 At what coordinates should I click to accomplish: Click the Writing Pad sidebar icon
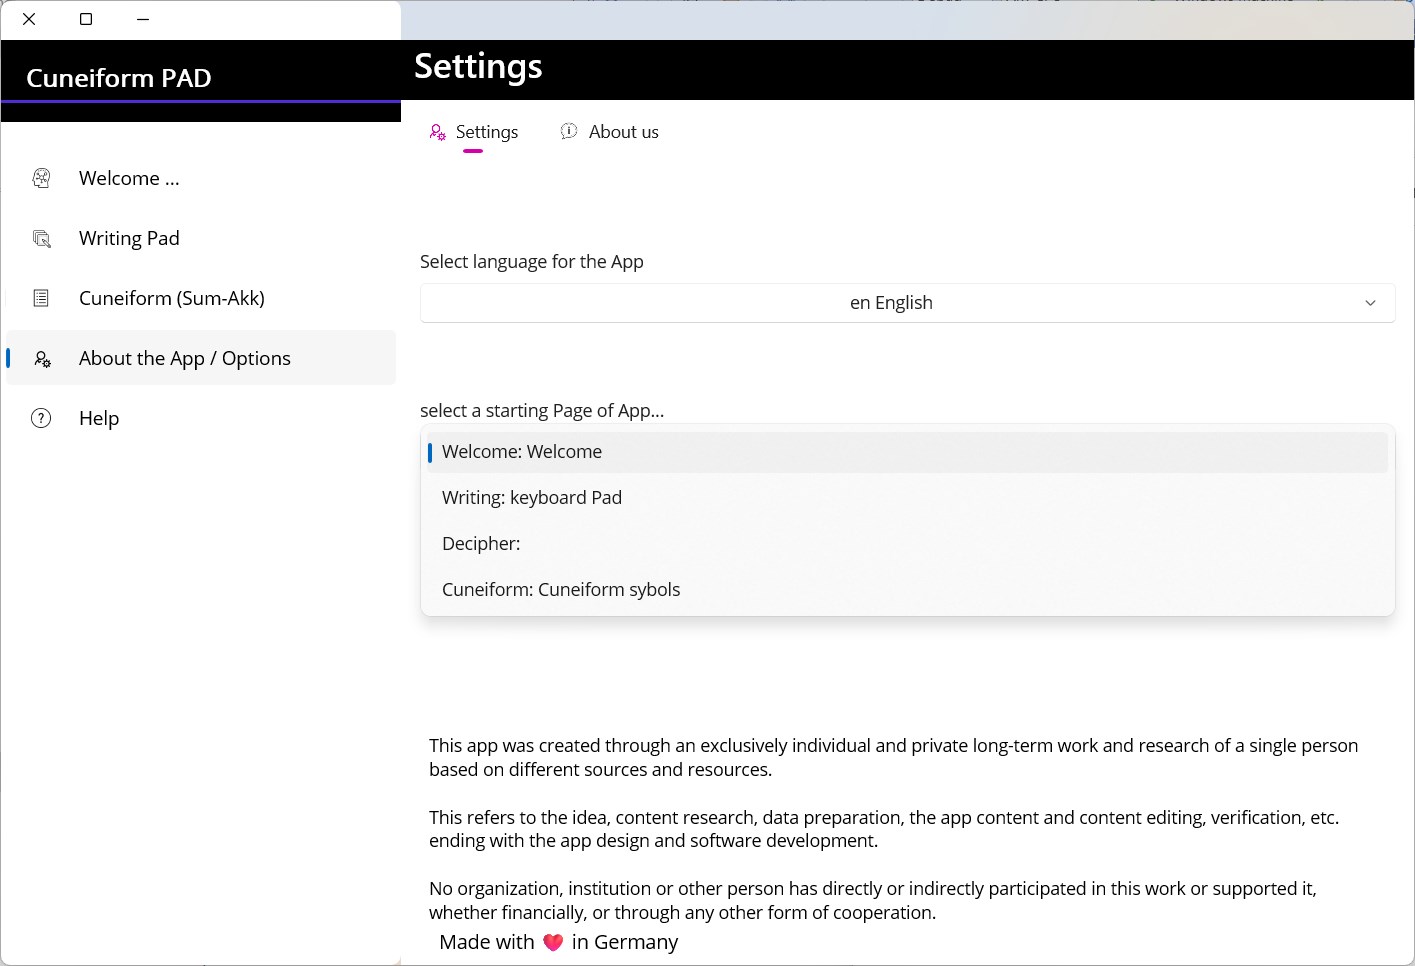click(x=41, y=238)
